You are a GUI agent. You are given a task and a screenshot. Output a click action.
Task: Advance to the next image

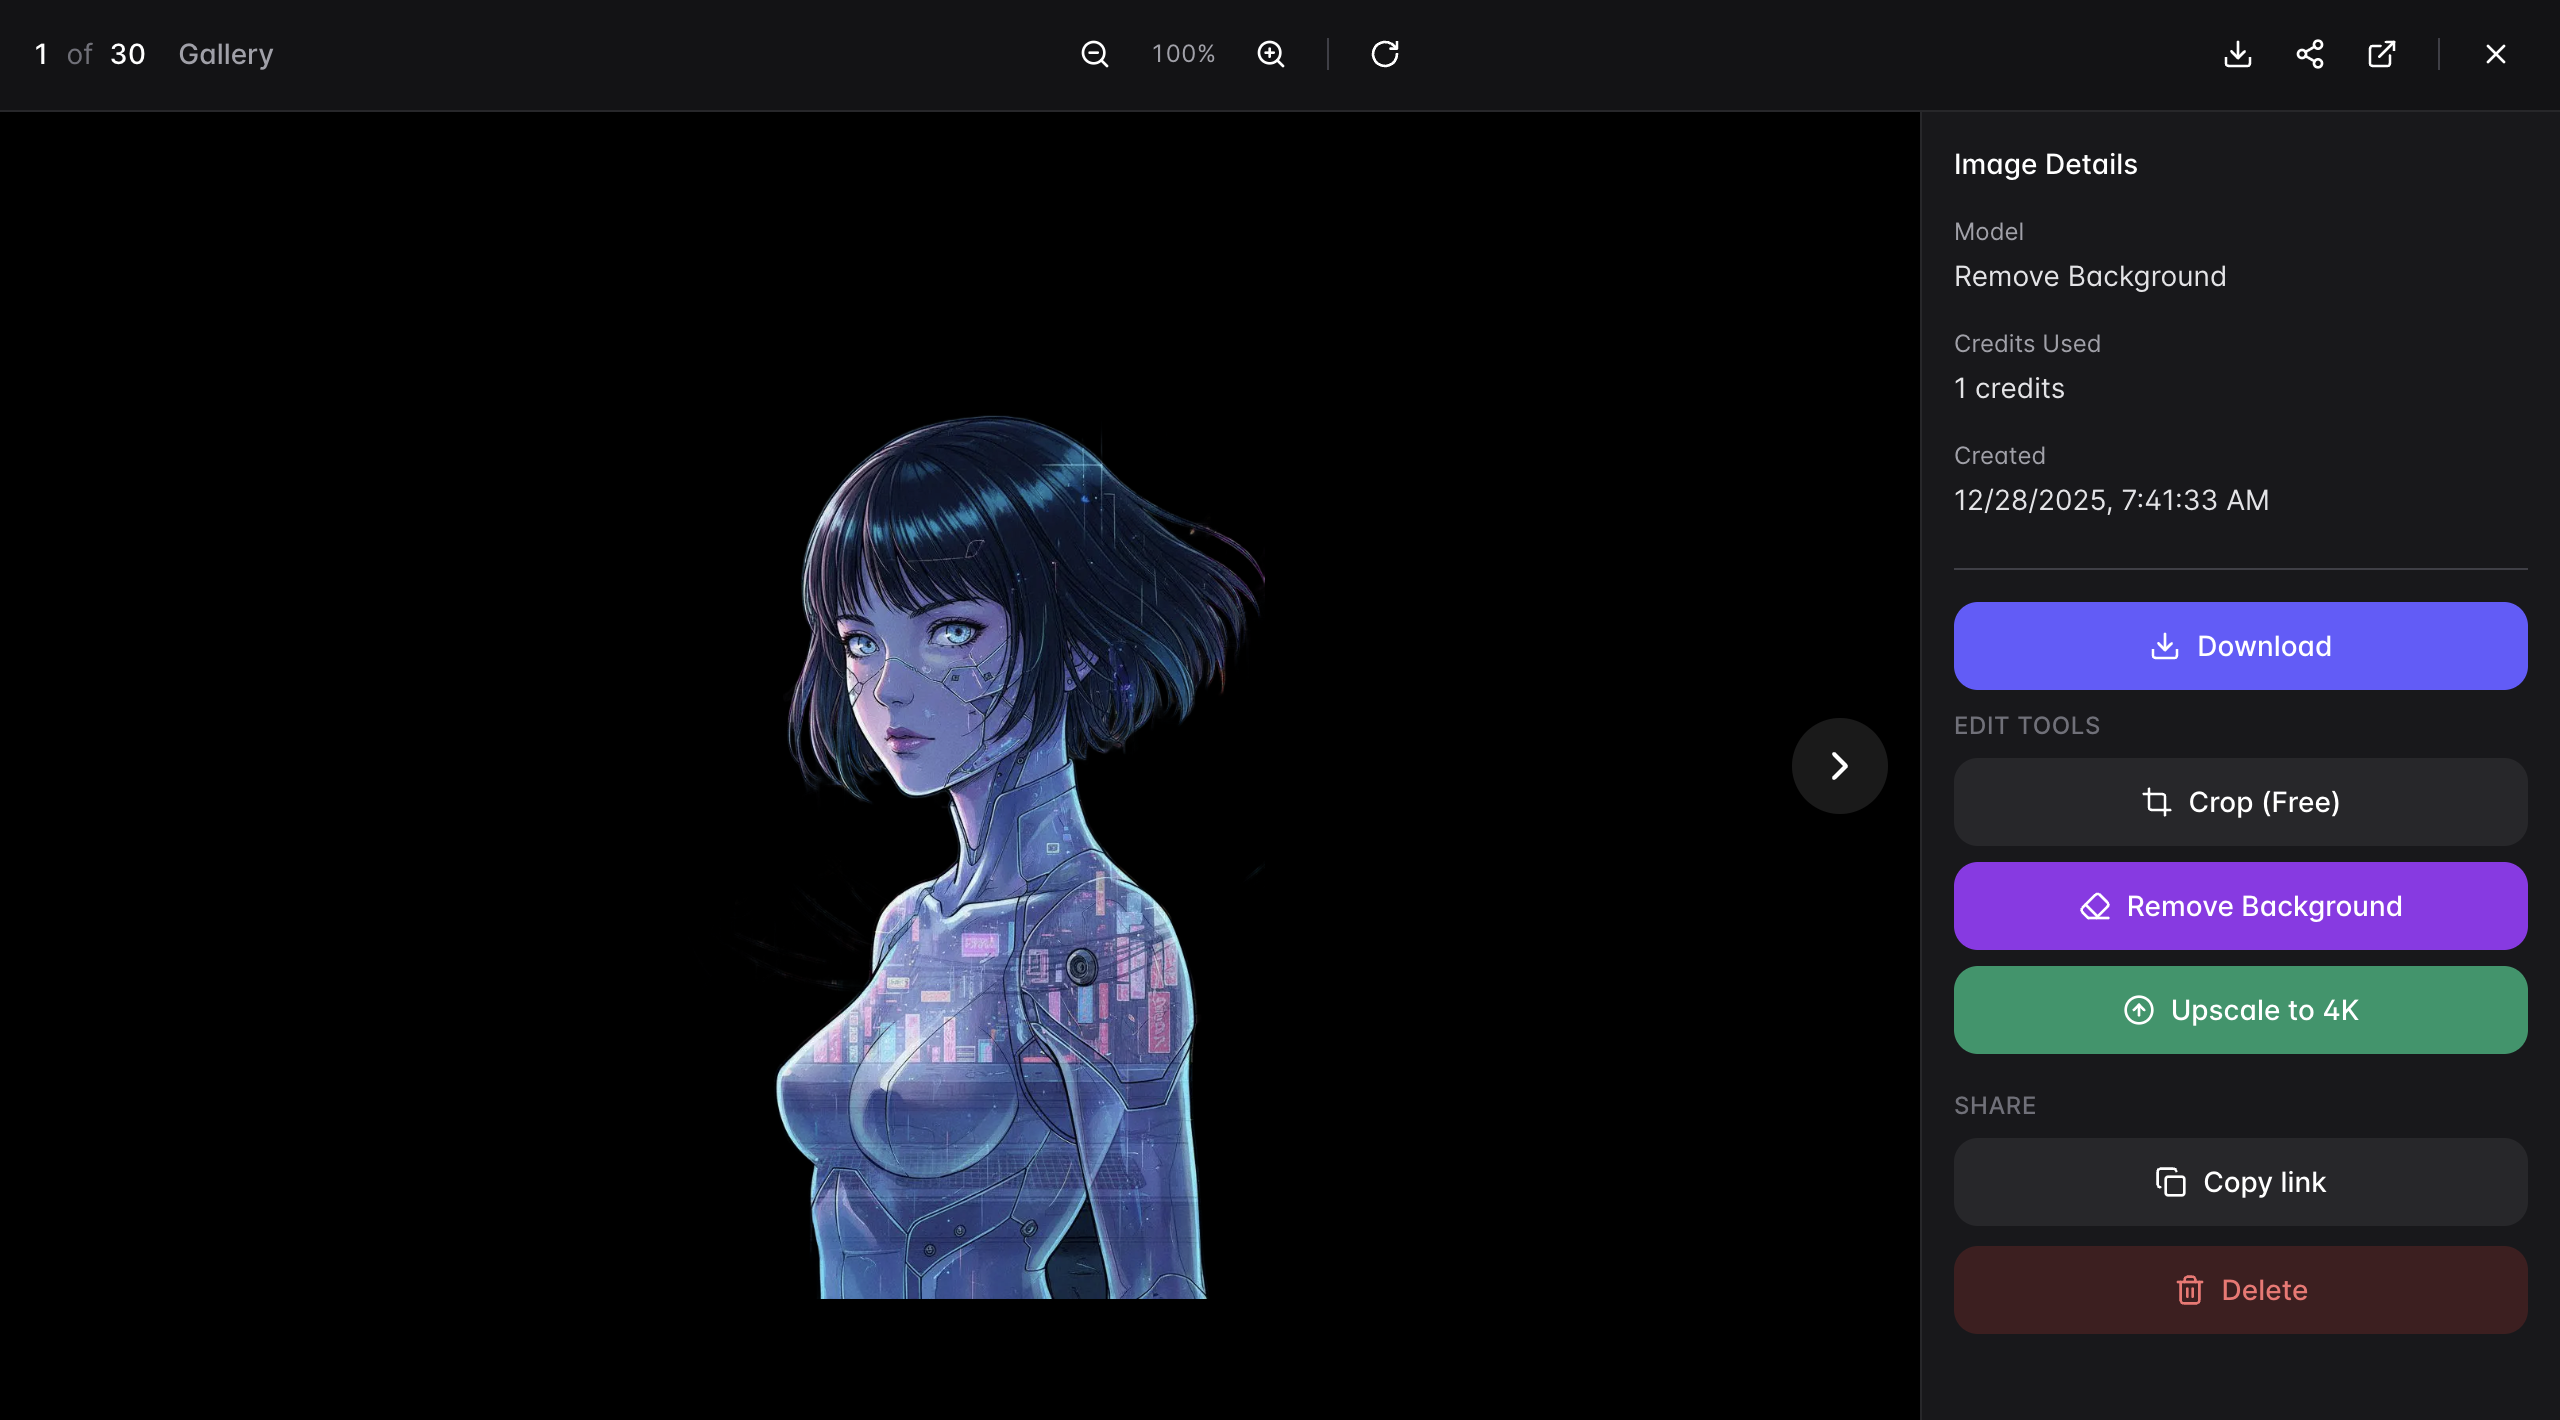pos(1839,765)
